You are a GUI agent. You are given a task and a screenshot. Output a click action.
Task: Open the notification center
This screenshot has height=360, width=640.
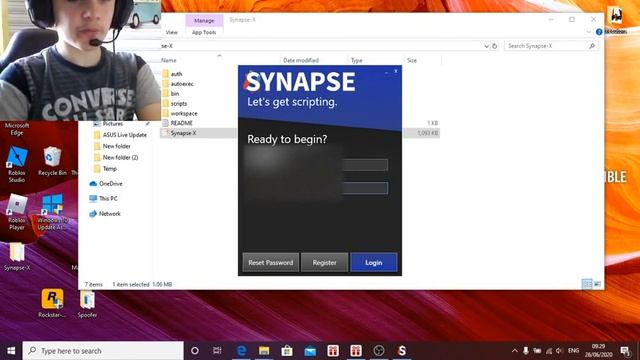coord(625,351)
